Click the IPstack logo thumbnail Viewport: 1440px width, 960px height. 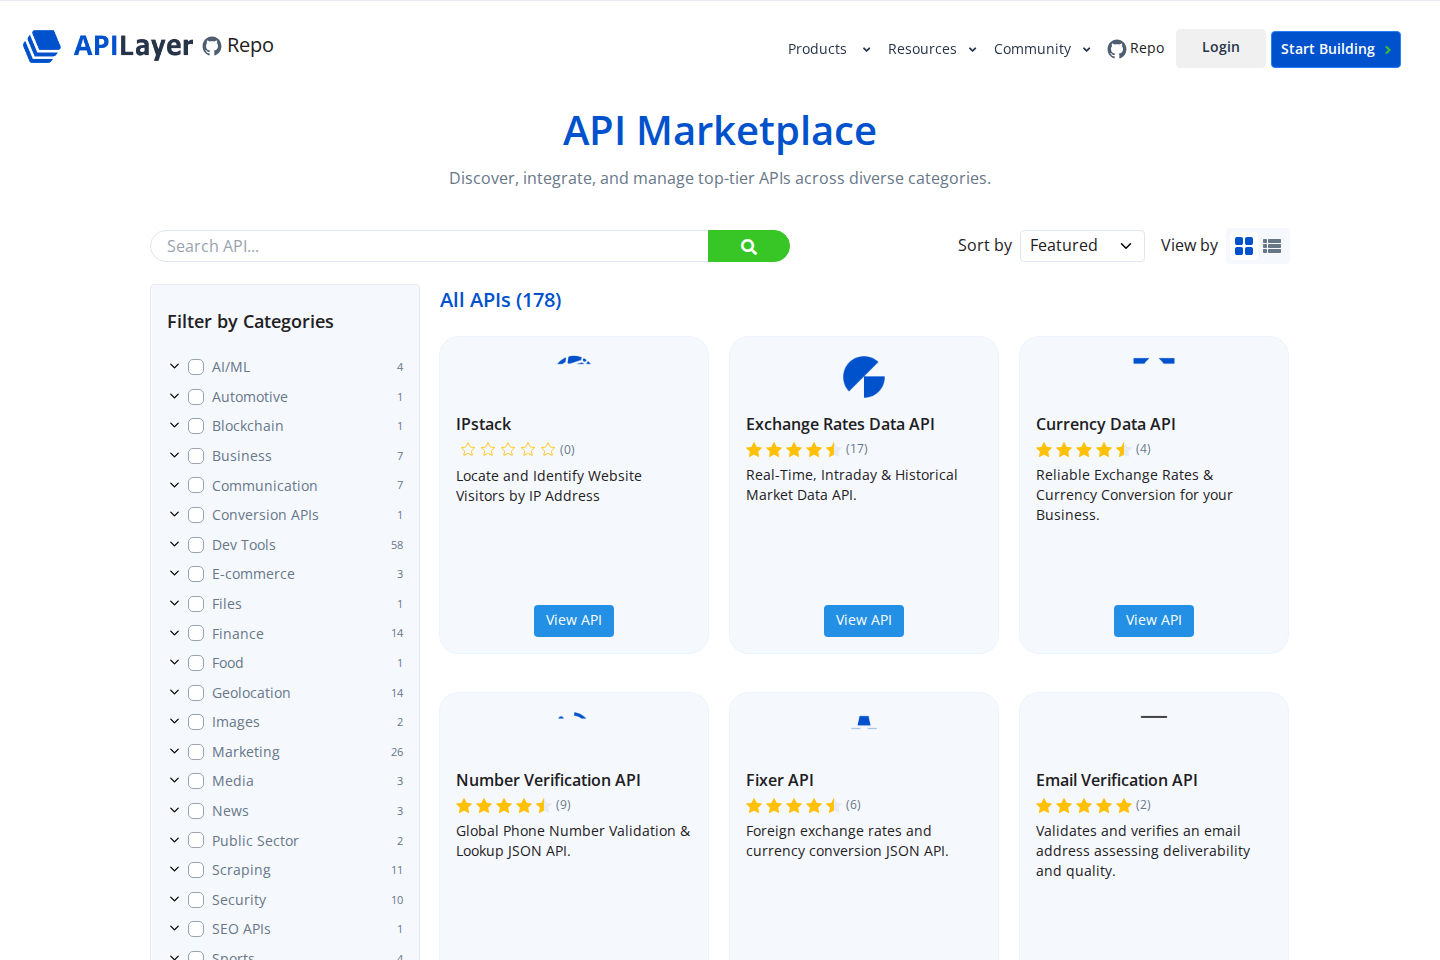[573, 362]
